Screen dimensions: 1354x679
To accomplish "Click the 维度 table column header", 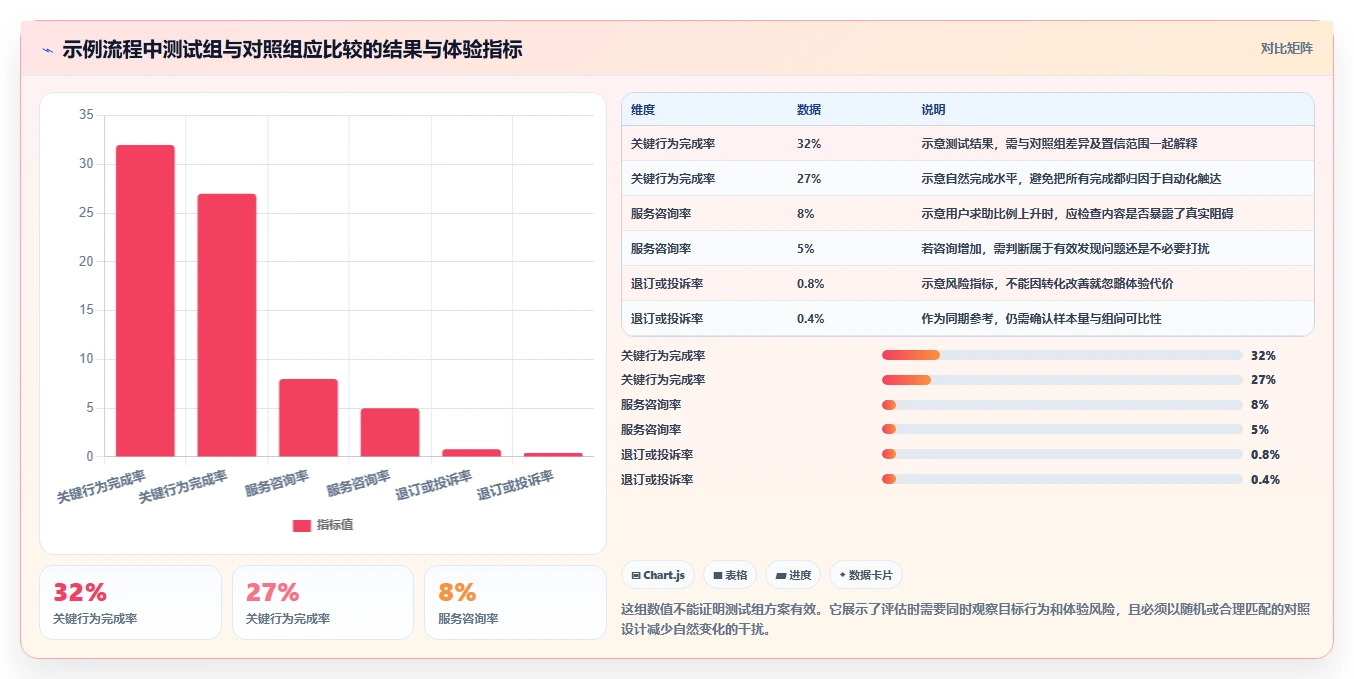I will [643, 110].
